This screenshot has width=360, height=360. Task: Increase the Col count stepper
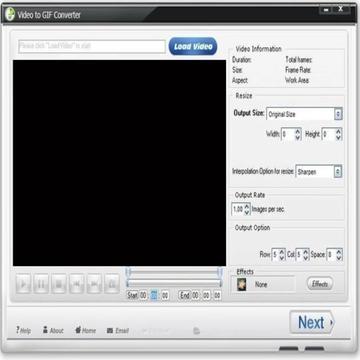click(306, 252)
